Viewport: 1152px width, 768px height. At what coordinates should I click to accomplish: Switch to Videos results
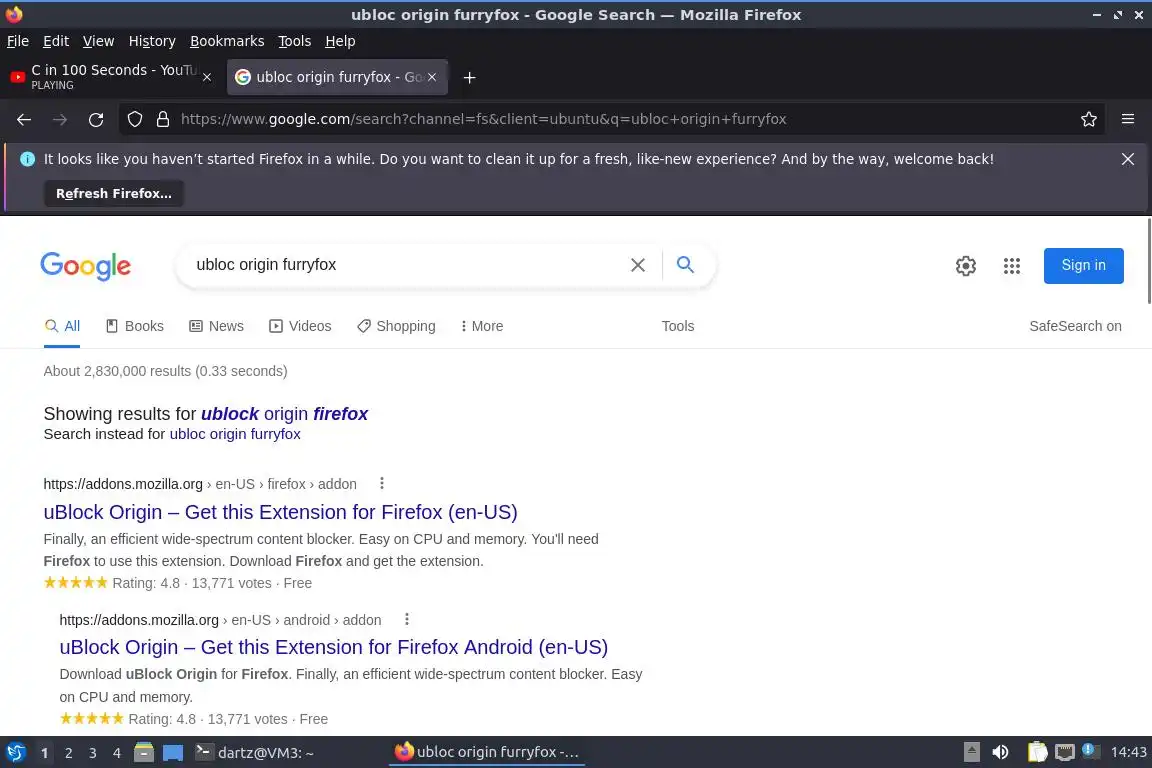point(300,326)
